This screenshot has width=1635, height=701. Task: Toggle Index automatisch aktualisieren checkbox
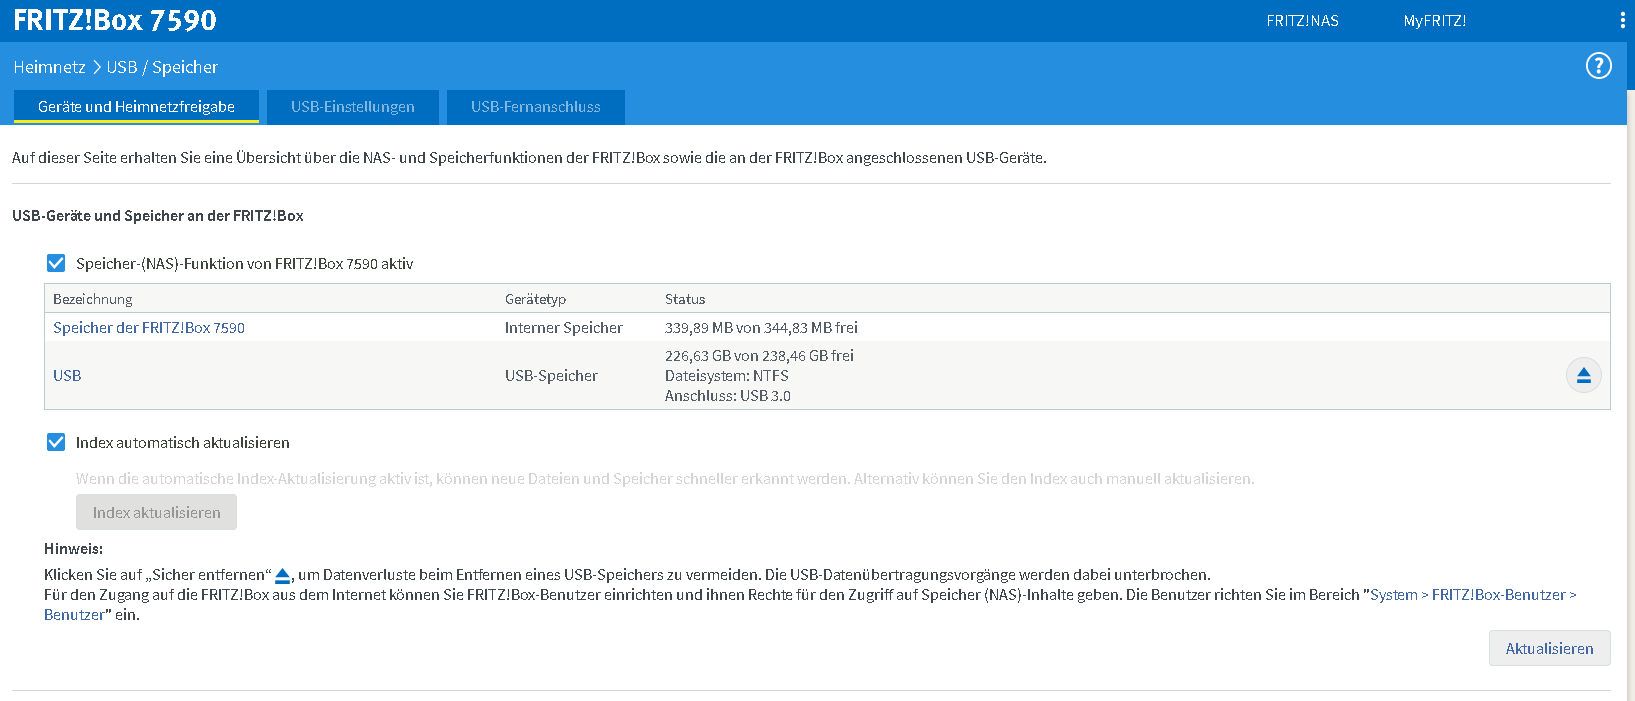[x=56, y=442]
